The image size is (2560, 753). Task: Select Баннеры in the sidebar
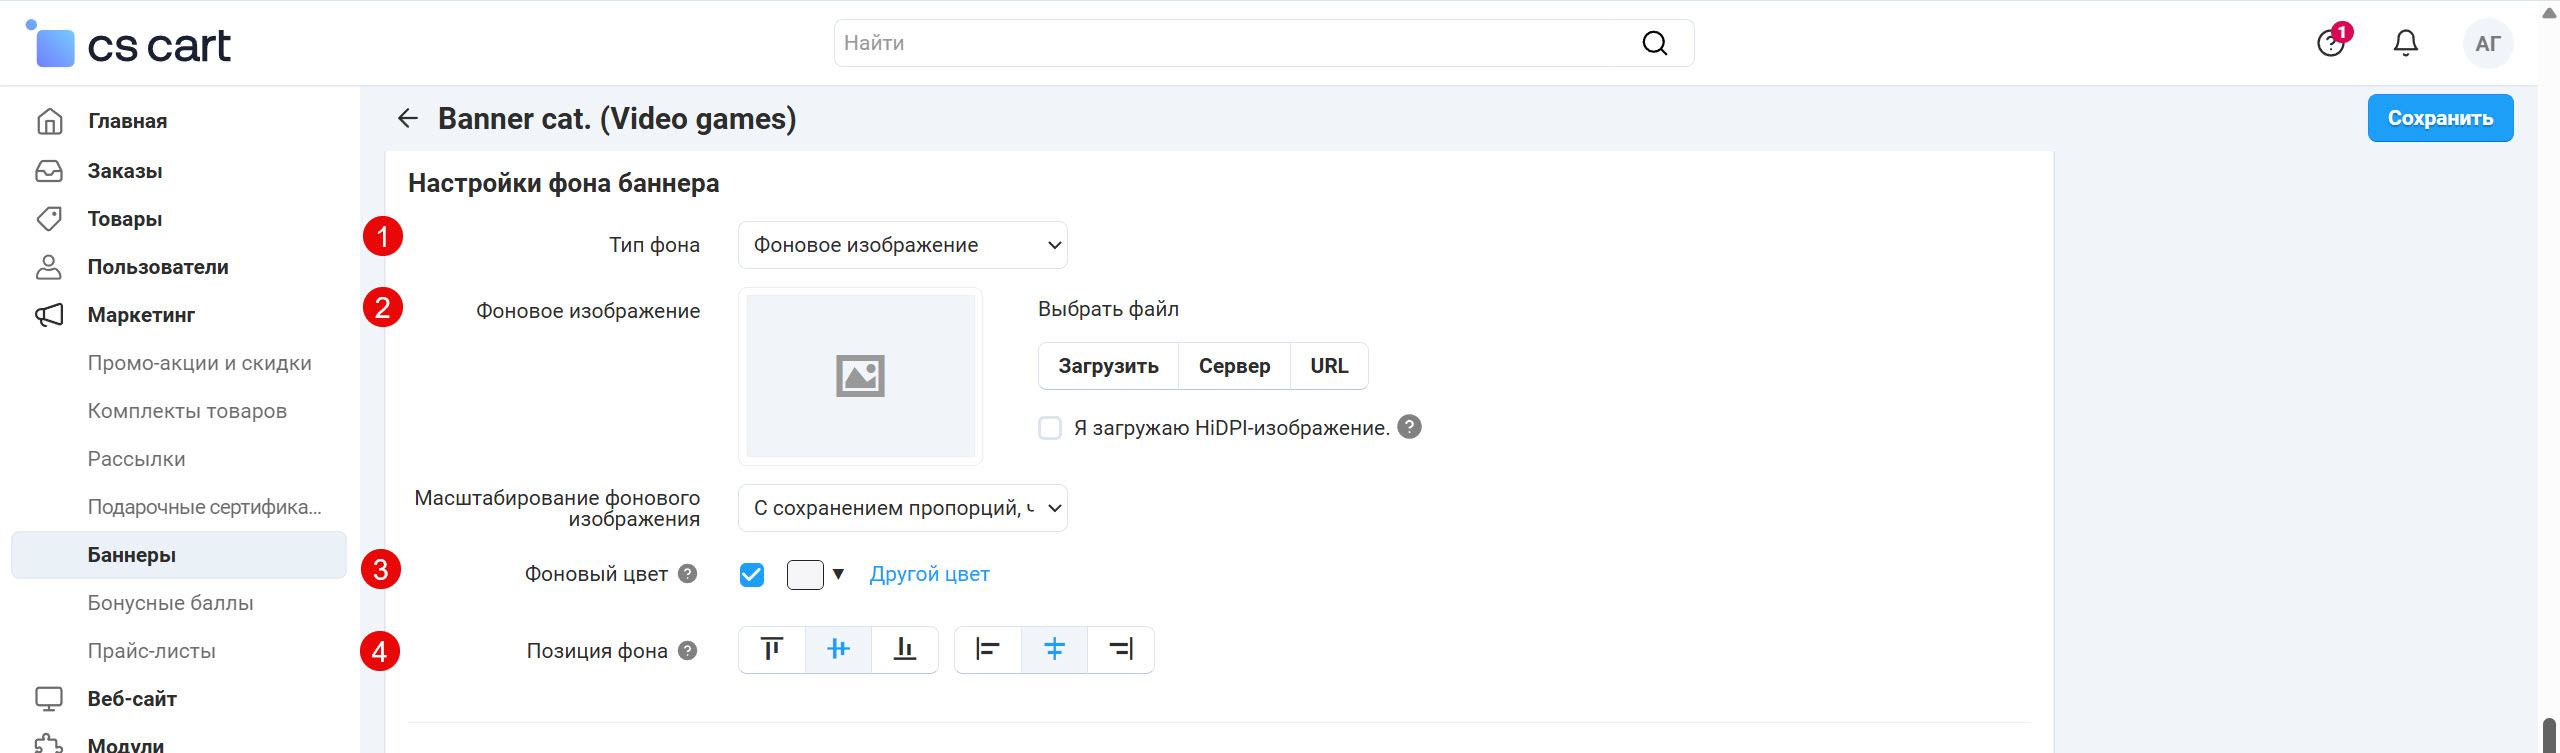click(179, 555)
